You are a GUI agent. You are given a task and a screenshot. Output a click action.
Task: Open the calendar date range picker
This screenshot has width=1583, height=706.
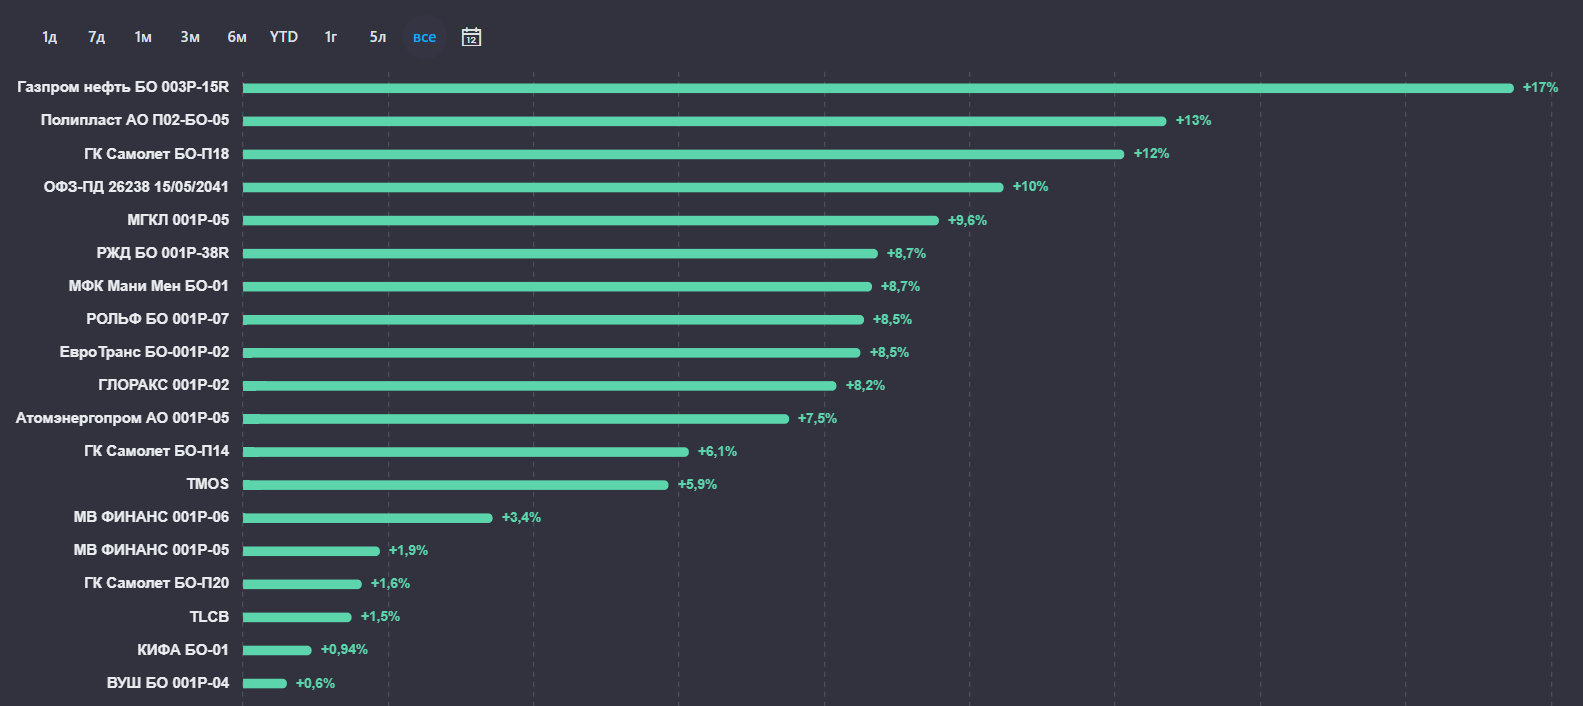[x=471, y=37]
